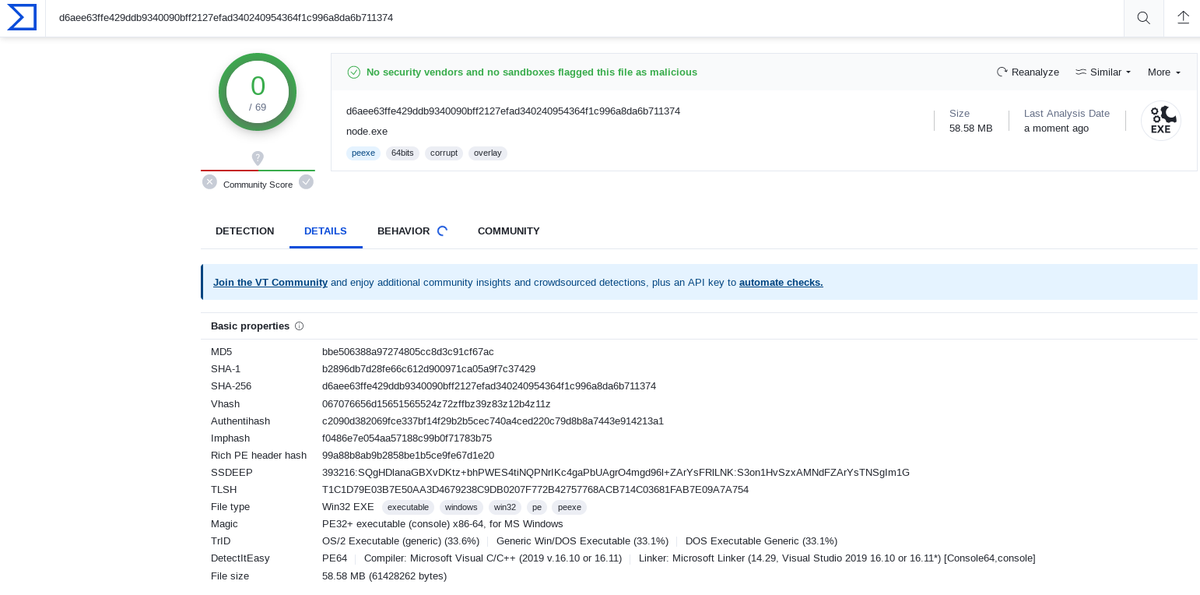Click the Community Score label

(x=258, y=185)
